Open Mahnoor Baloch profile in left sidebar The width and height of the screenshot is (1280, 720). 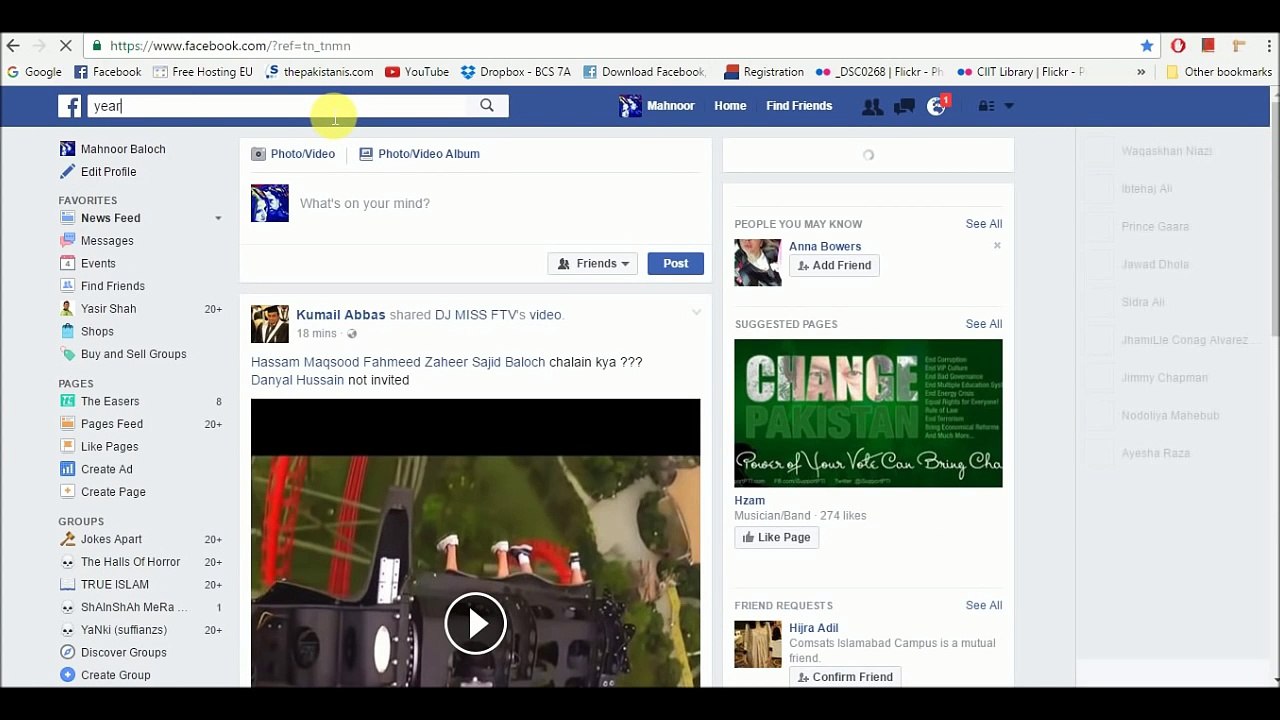(112, 149)
